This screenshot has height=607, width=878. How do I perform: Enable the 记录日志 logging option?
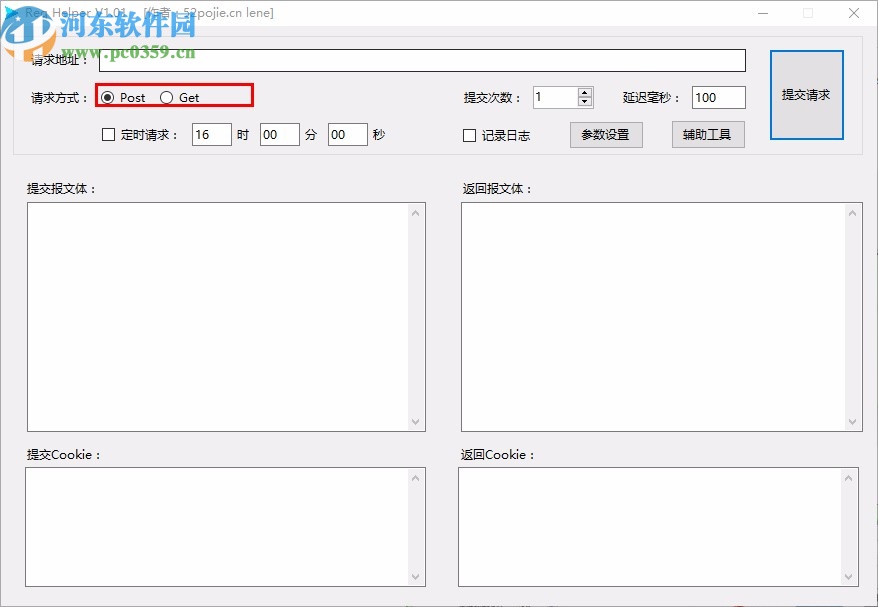(x=468, y=134)
